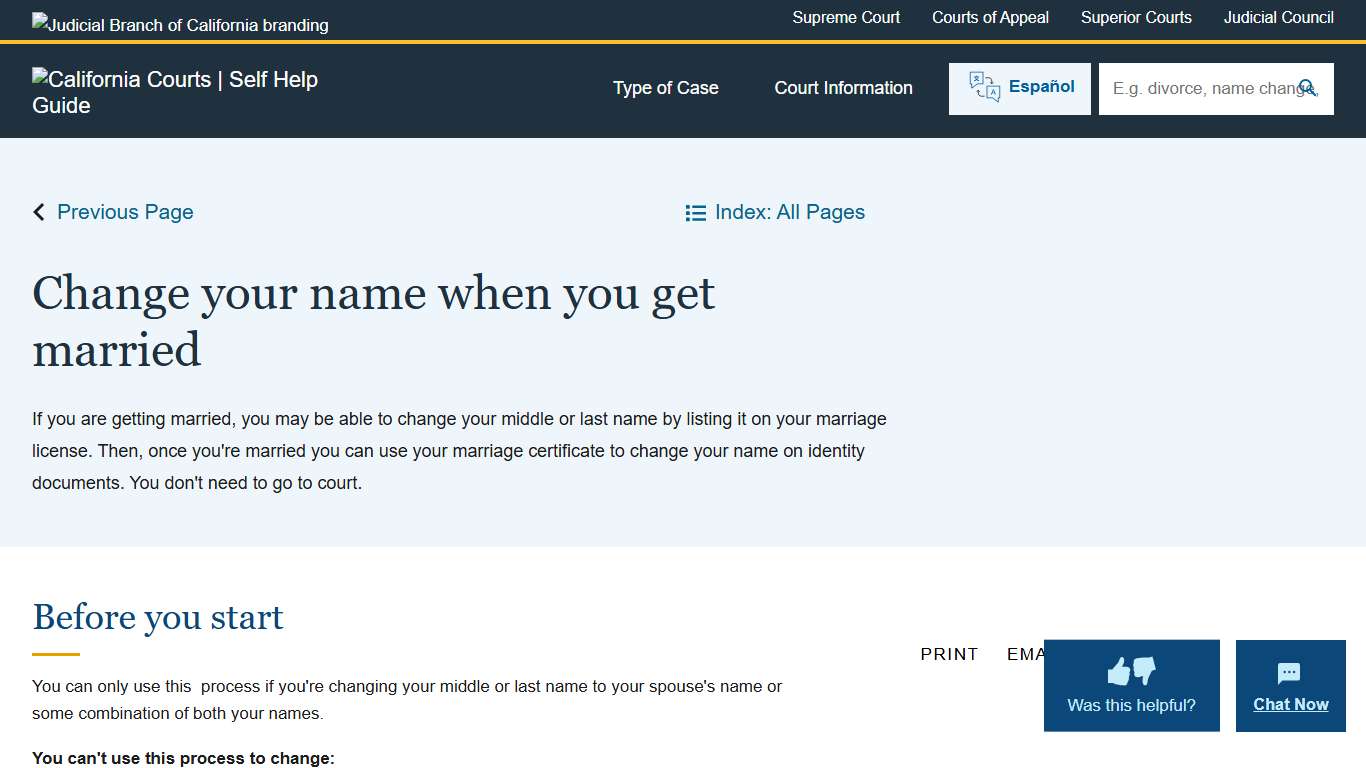Click the search magnifier icon

tap(1310, 88)
